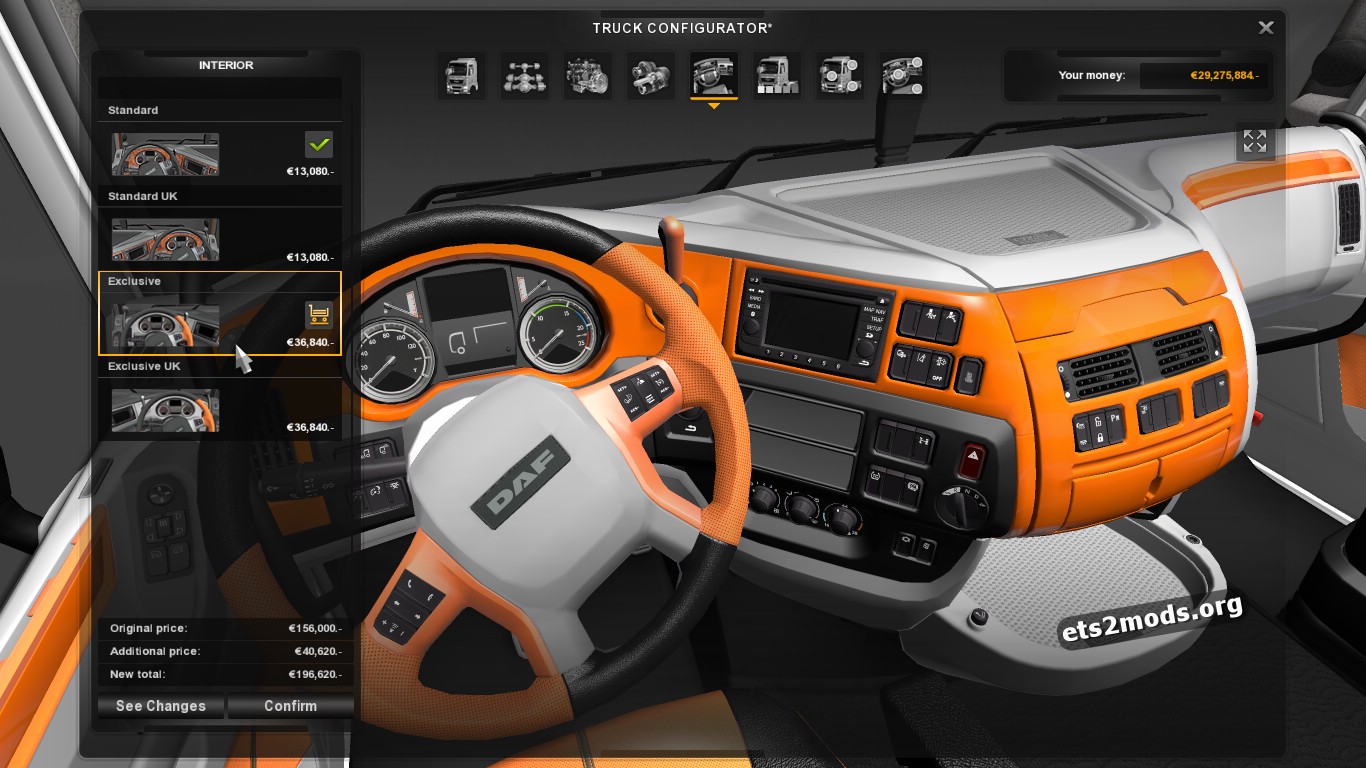Click the Exclusive UK label

(144, 366)
